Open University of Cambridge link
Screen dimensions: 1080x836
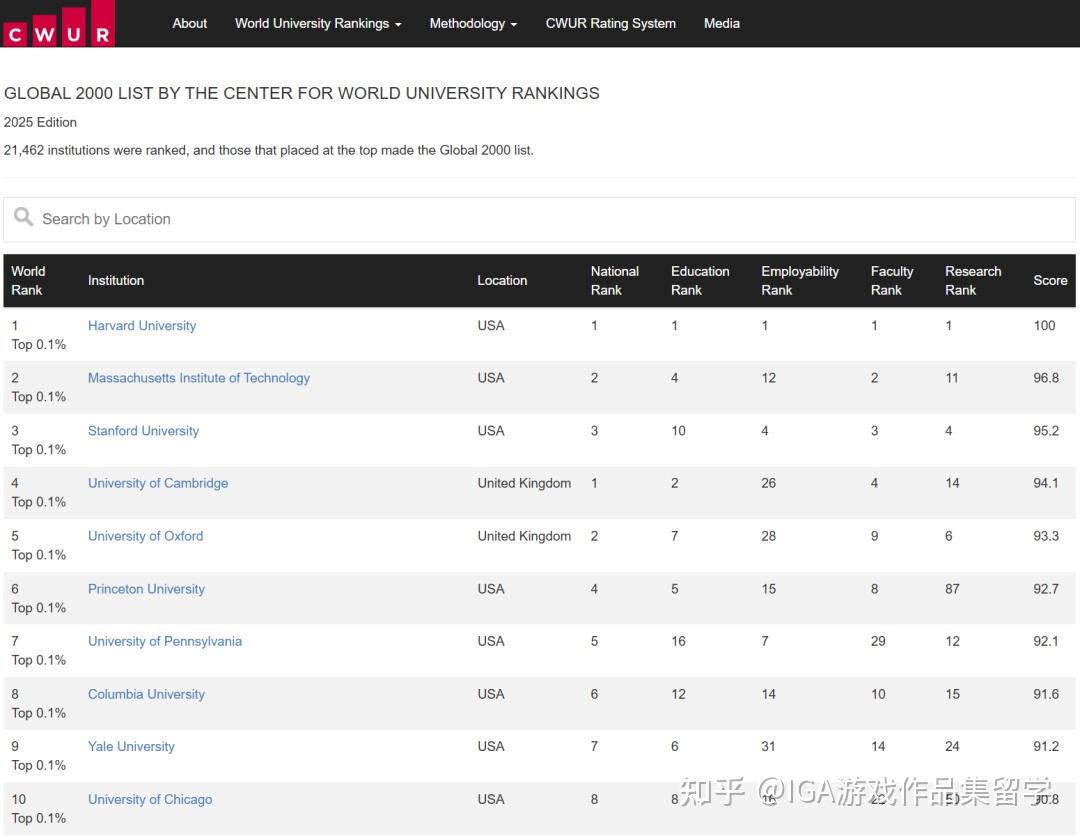point(158,483)
